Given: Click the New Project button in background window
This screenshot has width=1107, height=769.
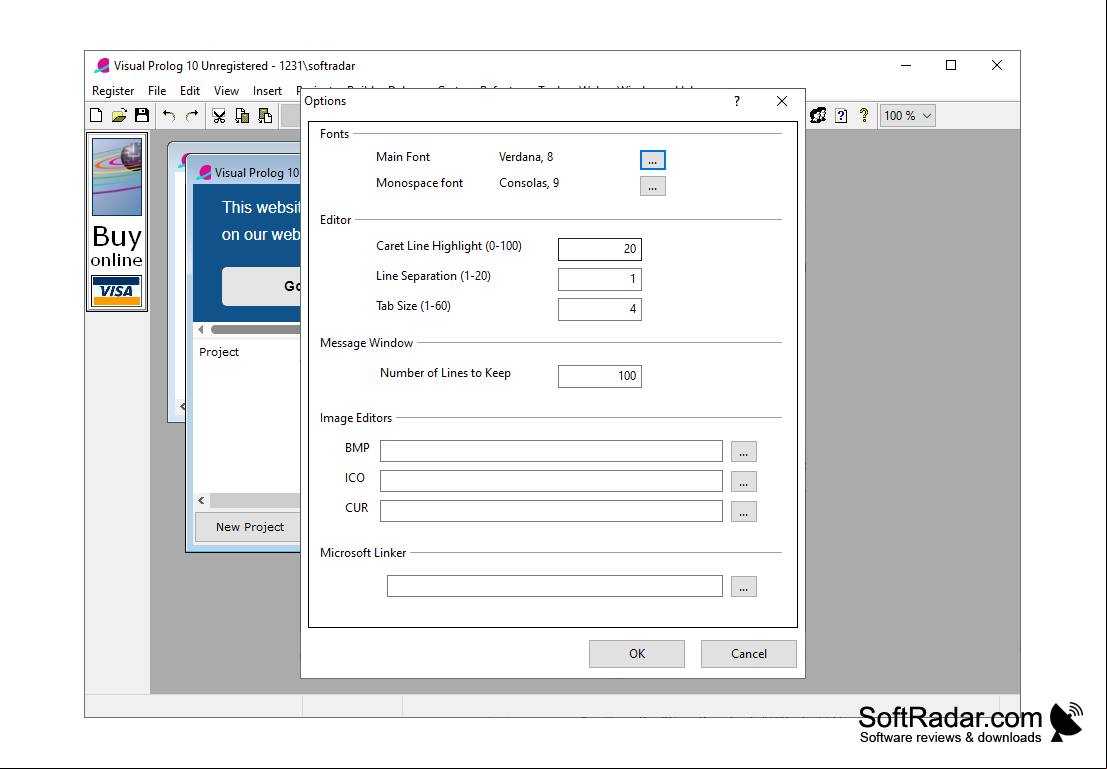Looking at the screenshot, I should [249, 527].
